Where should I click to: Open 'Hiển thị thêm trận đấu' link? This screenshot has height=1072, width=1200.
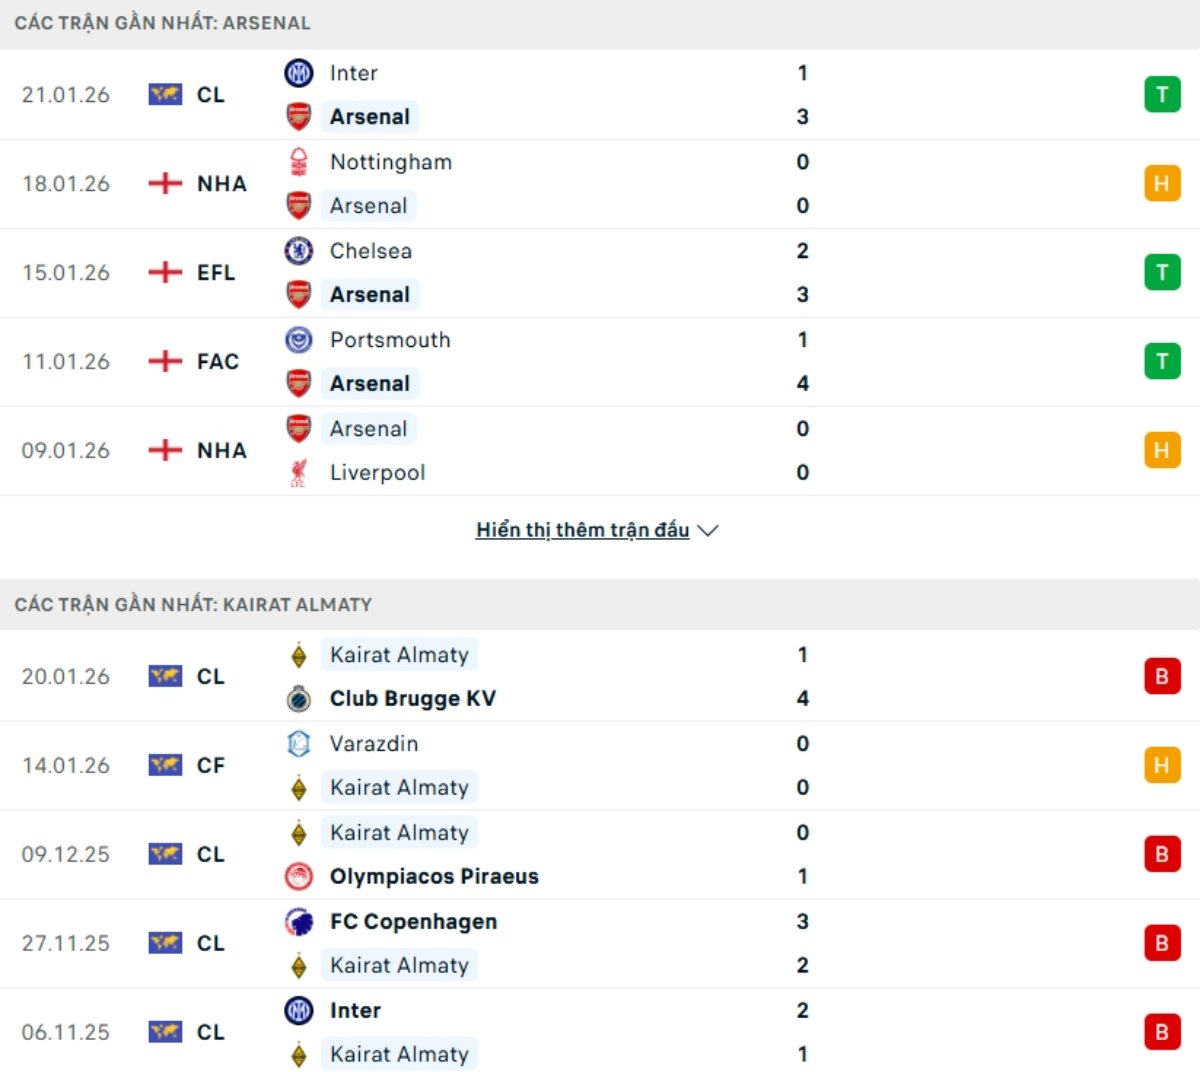pos(582,530)
